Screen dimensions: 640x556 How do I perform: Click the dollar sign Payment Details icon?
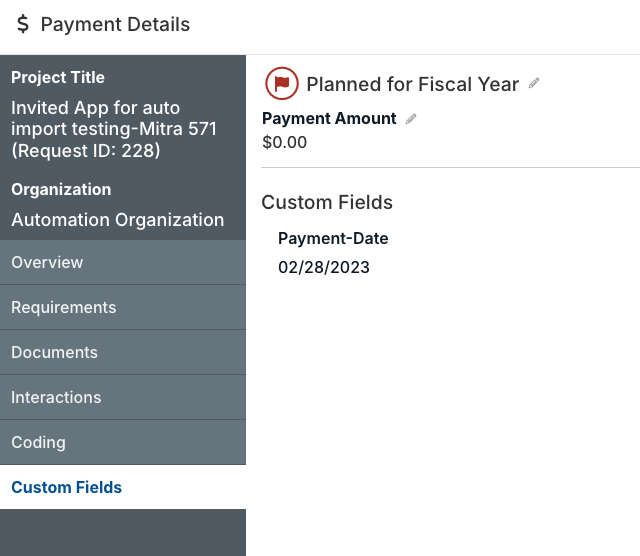23,24
